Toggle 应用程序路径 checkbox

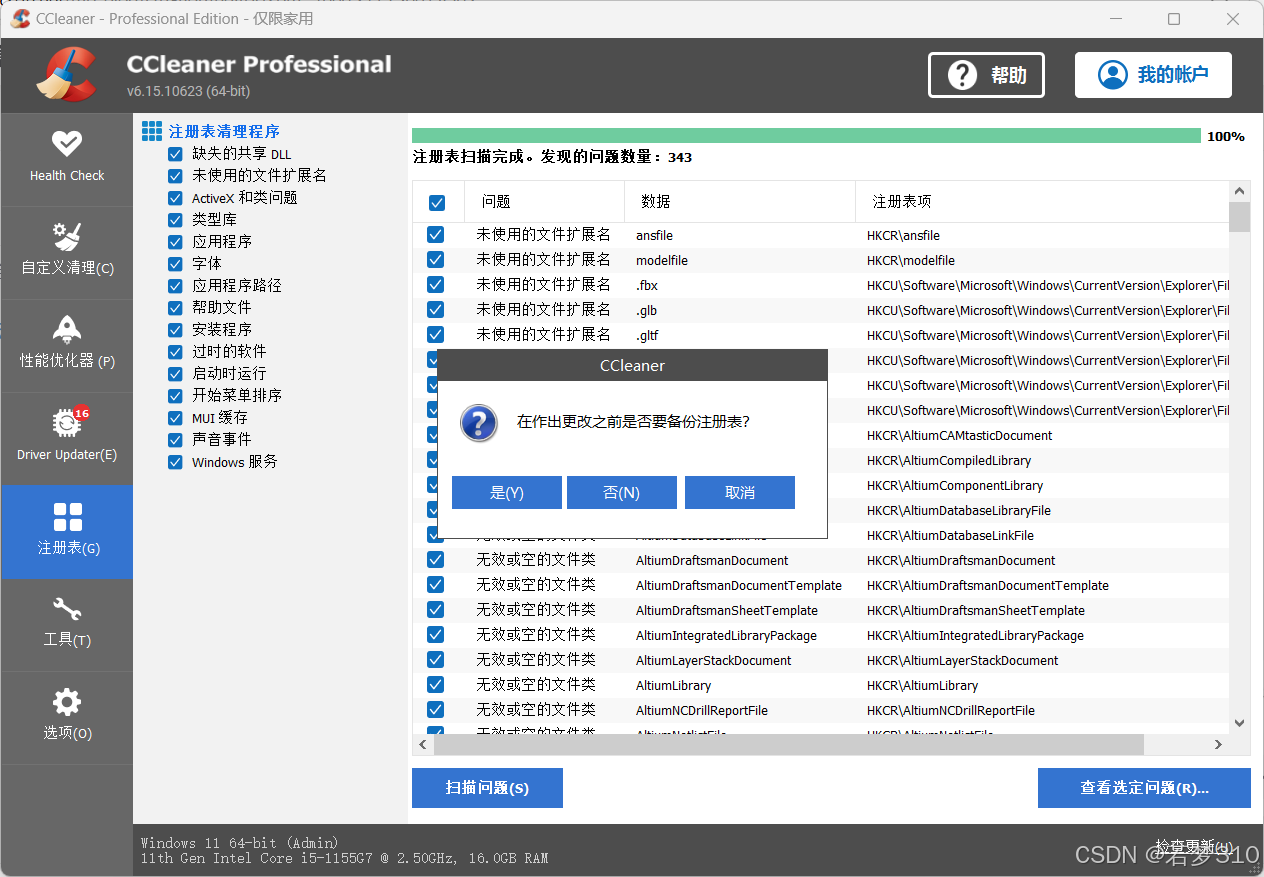(x=175, y=286)
